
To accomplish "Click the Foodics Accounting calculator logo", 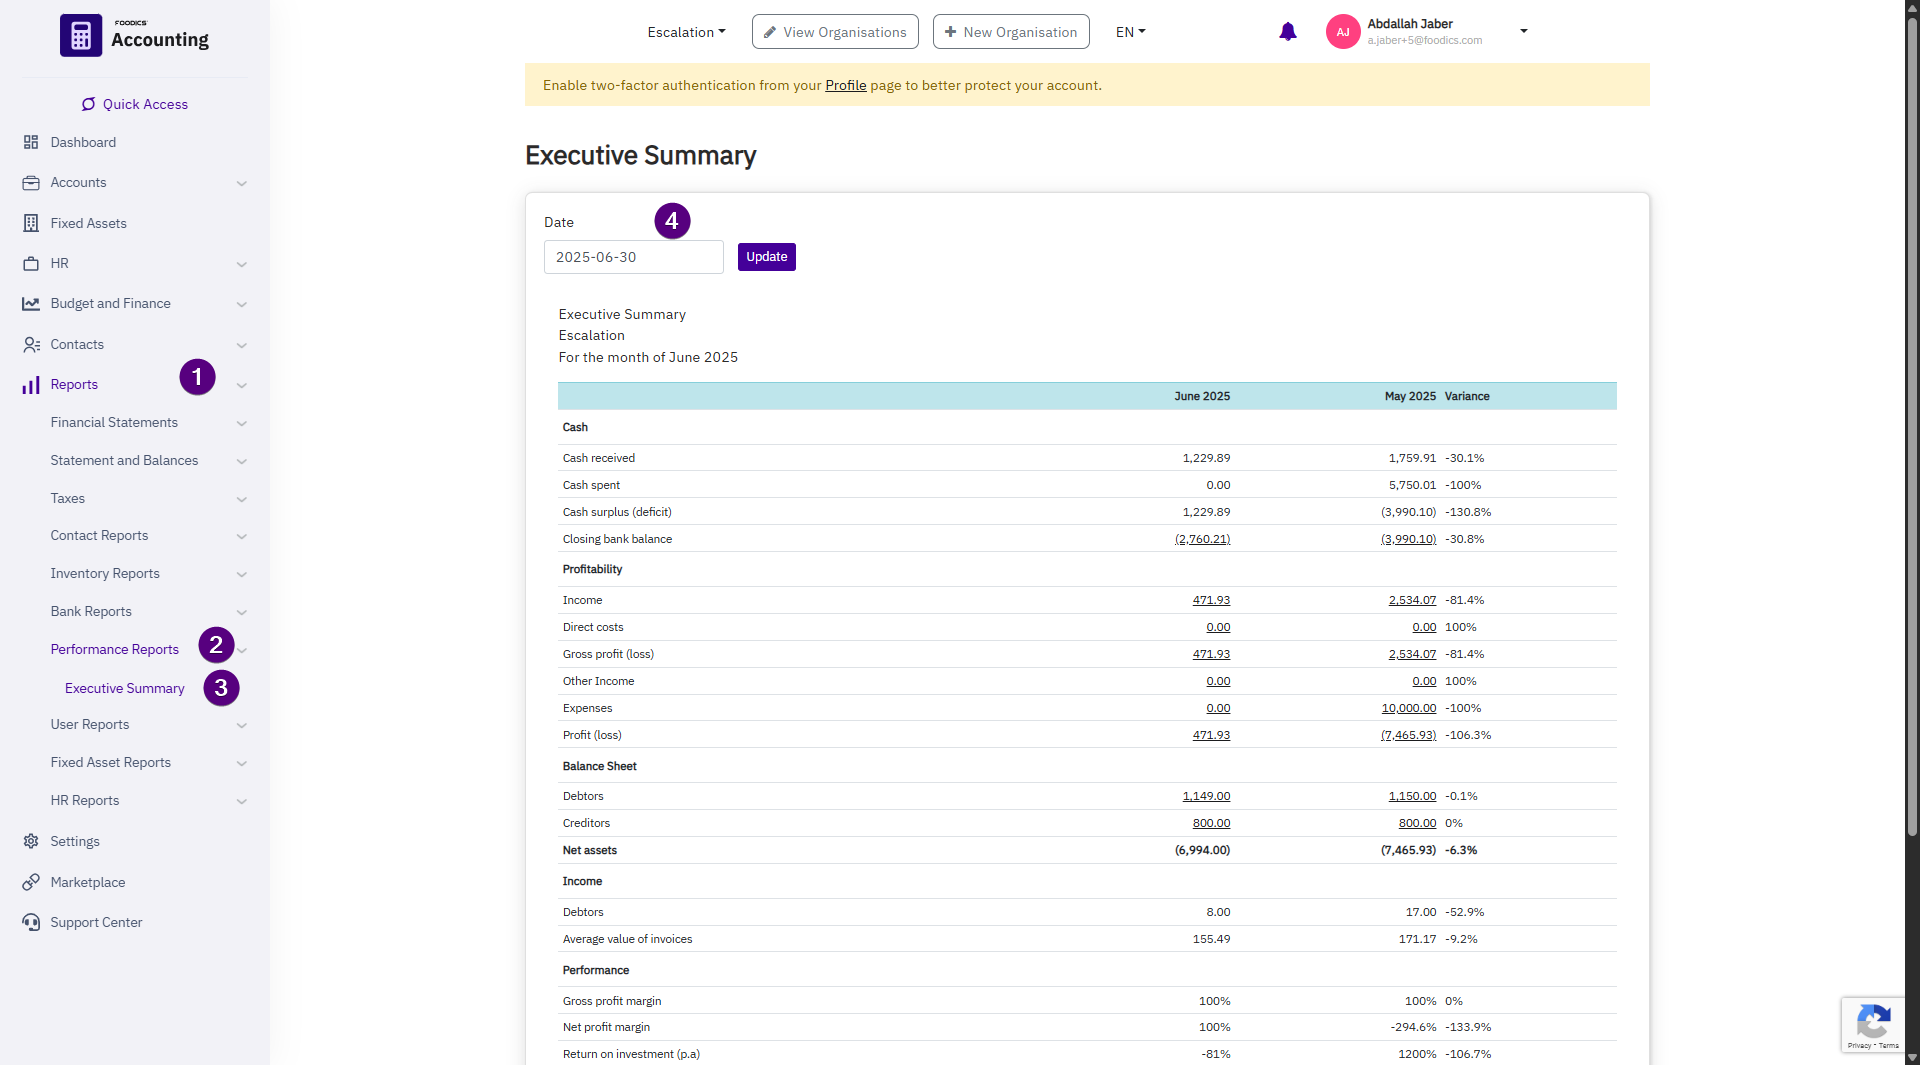I will pyautogui.click(x=81, y=36).
